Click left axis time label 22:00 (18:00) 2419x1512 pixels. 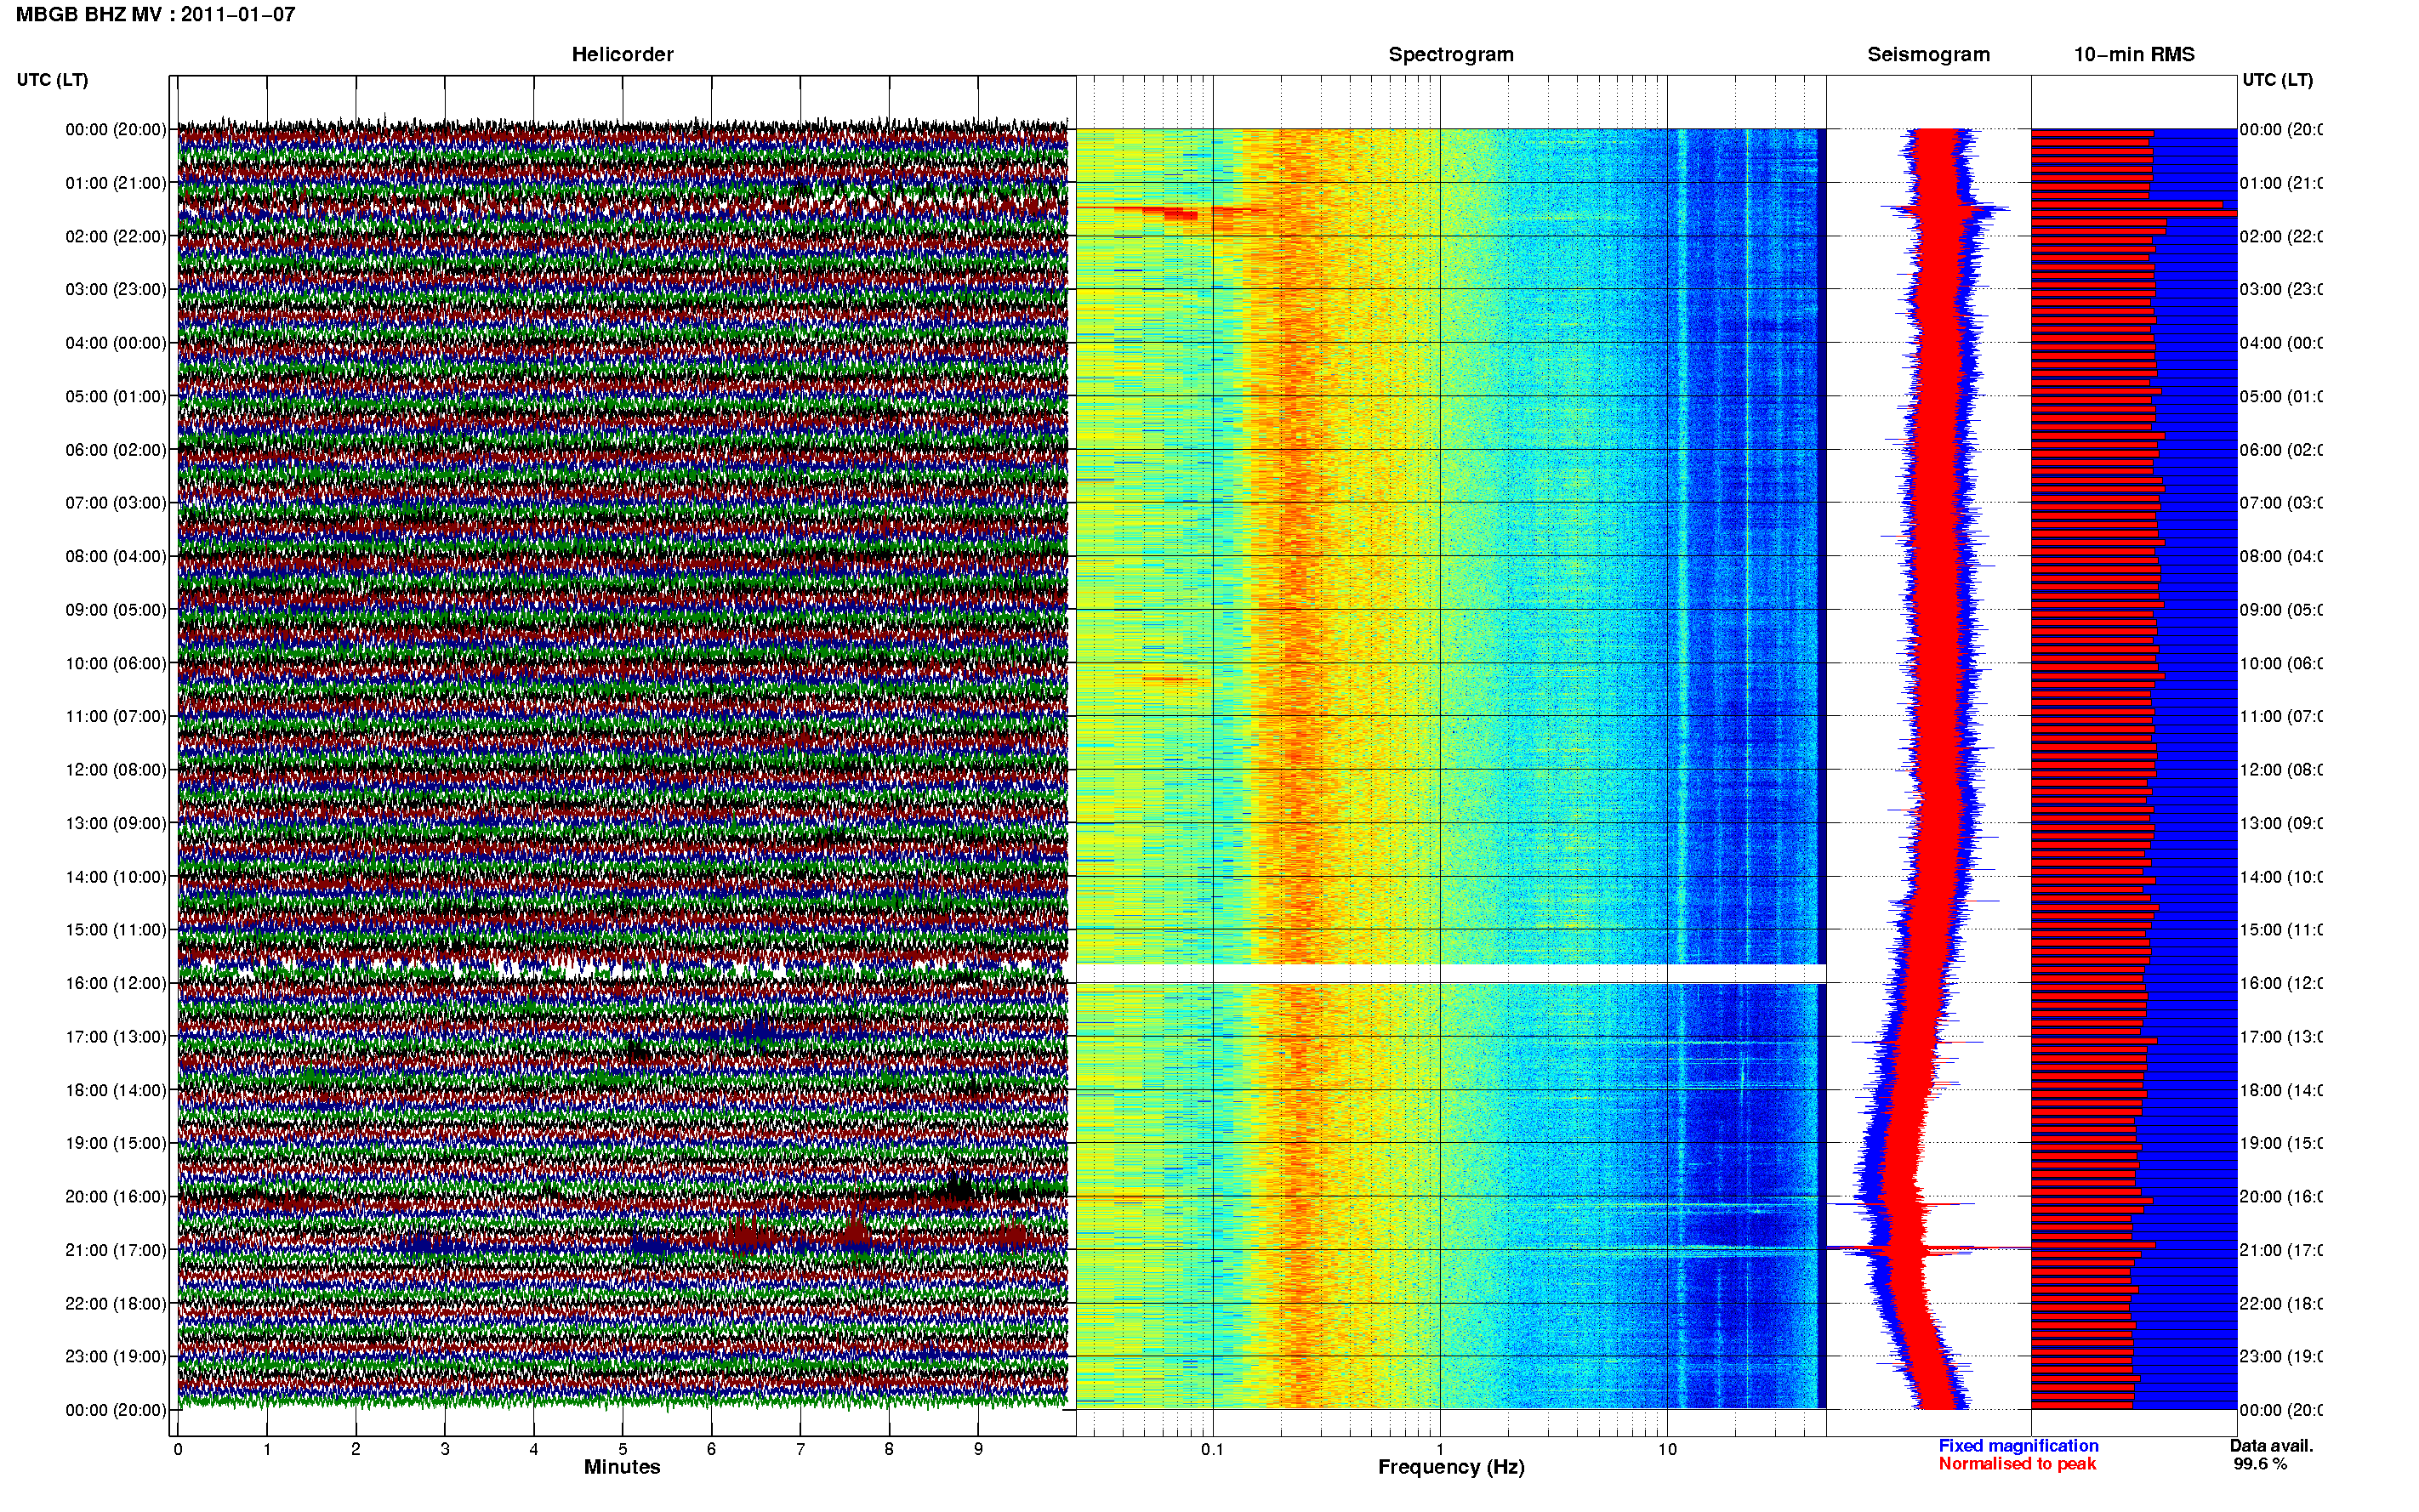(116, 1304)
